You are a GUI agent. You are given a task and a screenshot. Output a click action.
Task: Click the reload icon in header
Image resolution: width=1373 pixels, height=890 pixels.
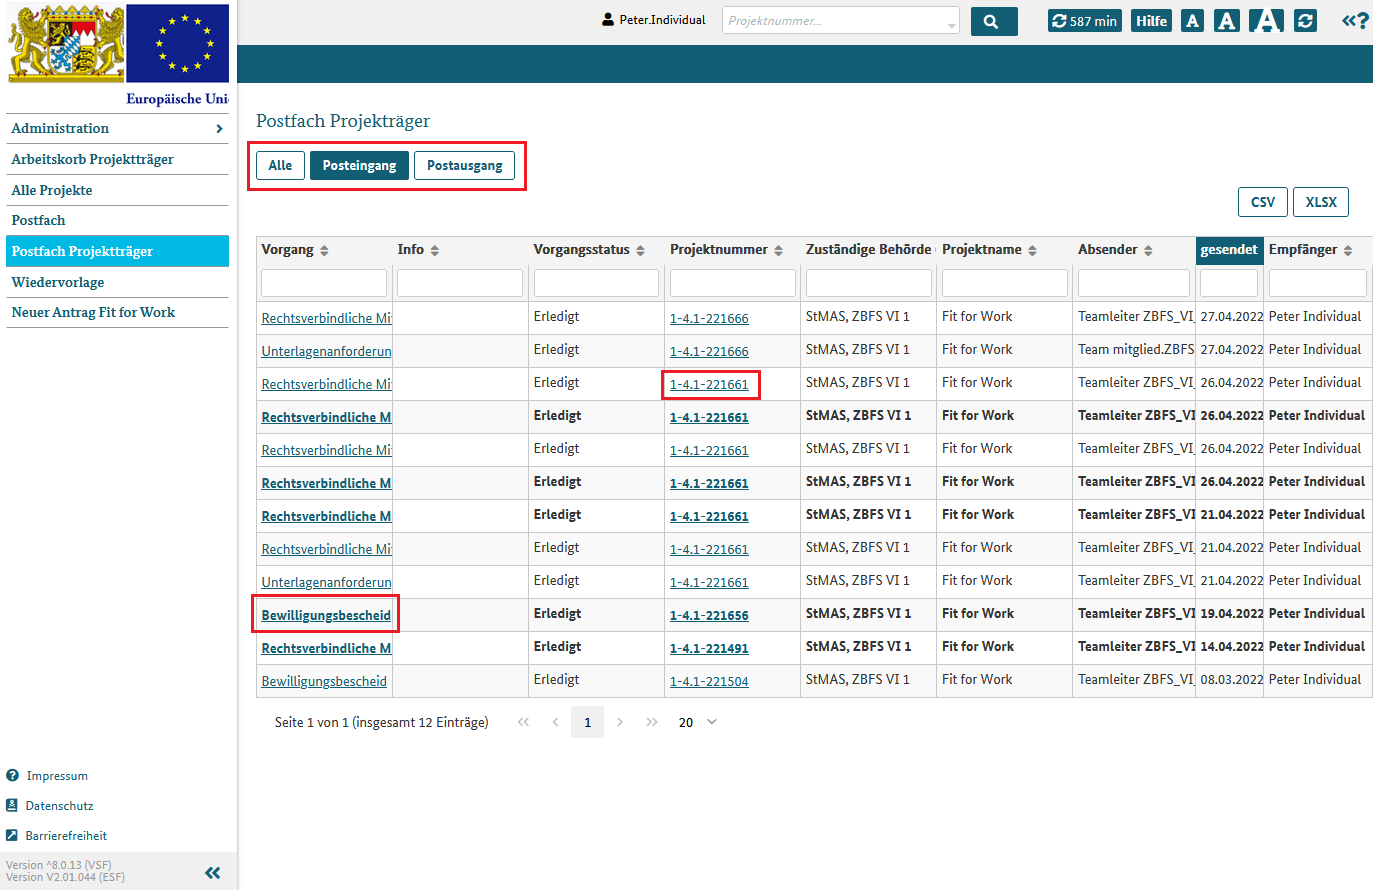pos(1305,21)
